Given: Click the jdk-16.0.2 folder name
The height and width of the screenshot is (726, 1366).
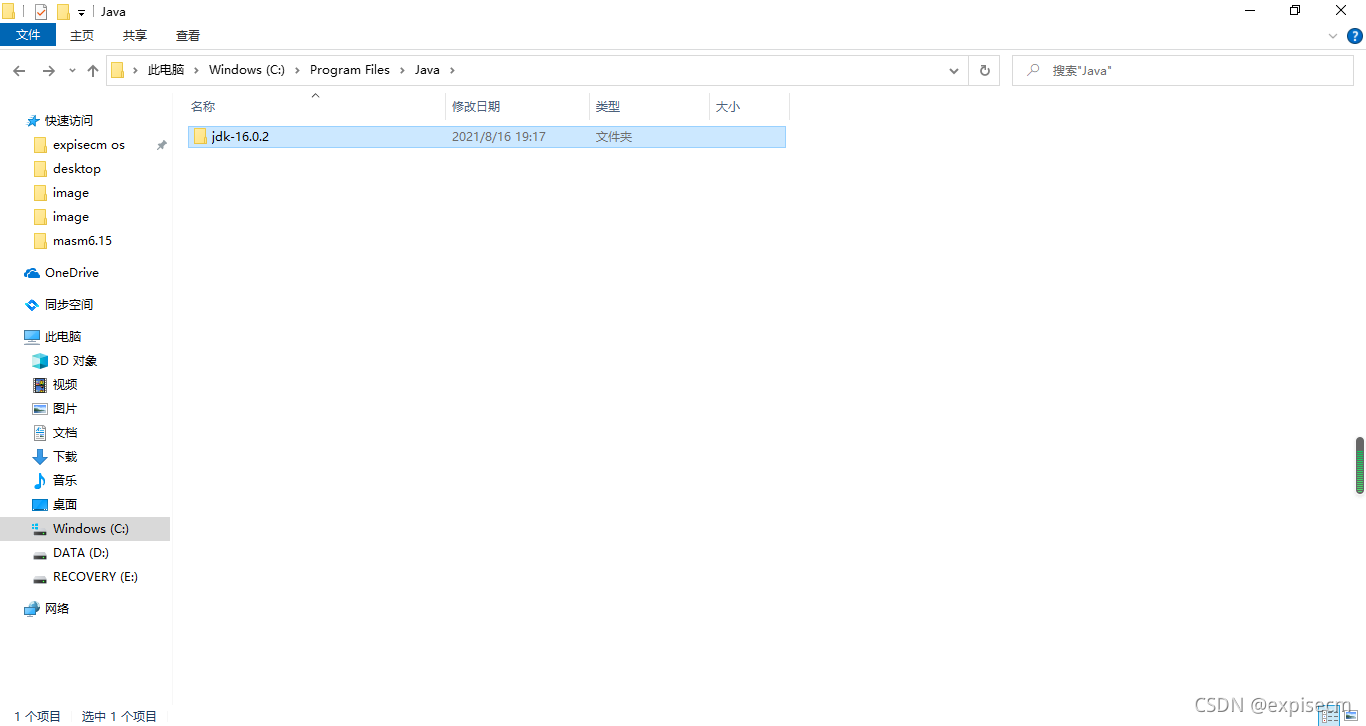Looking at the screenshot, I should click(240, 137).
